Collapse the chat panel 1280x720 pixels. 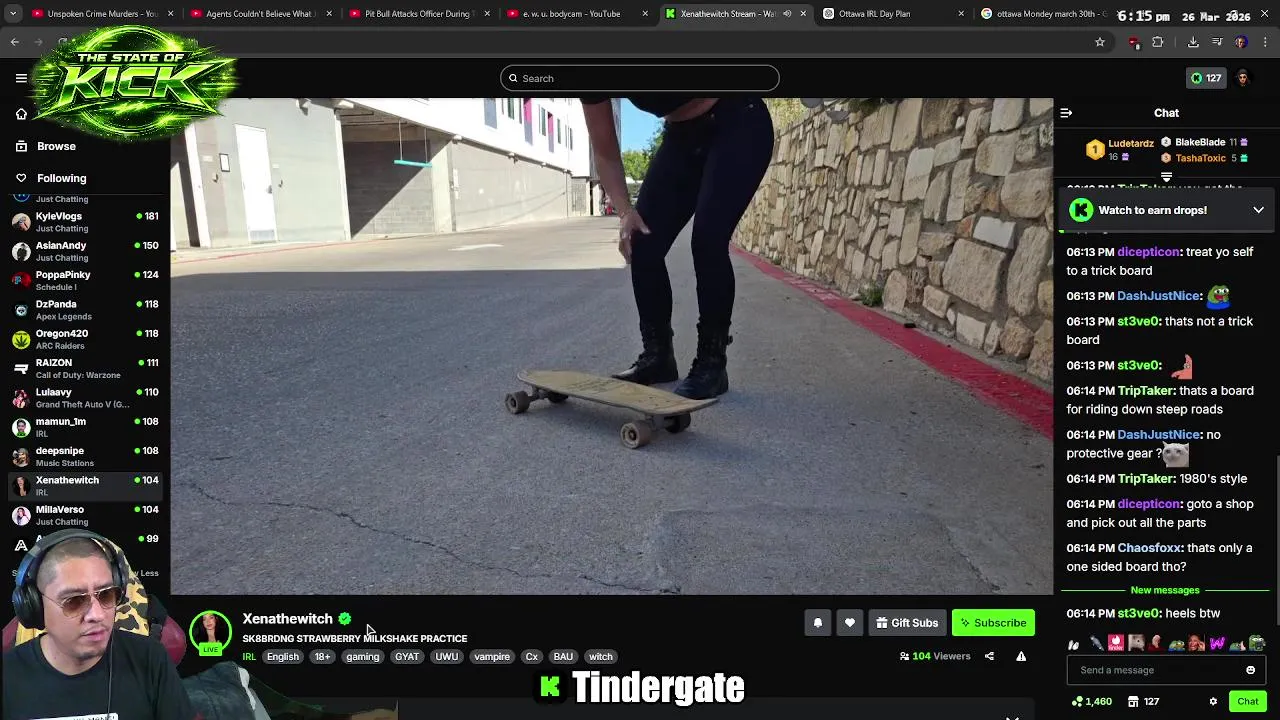pos(1066,113)
